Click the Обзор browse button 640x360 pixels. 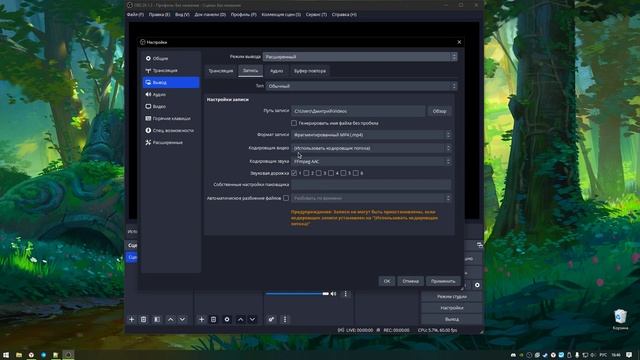[x=440, y=111]
